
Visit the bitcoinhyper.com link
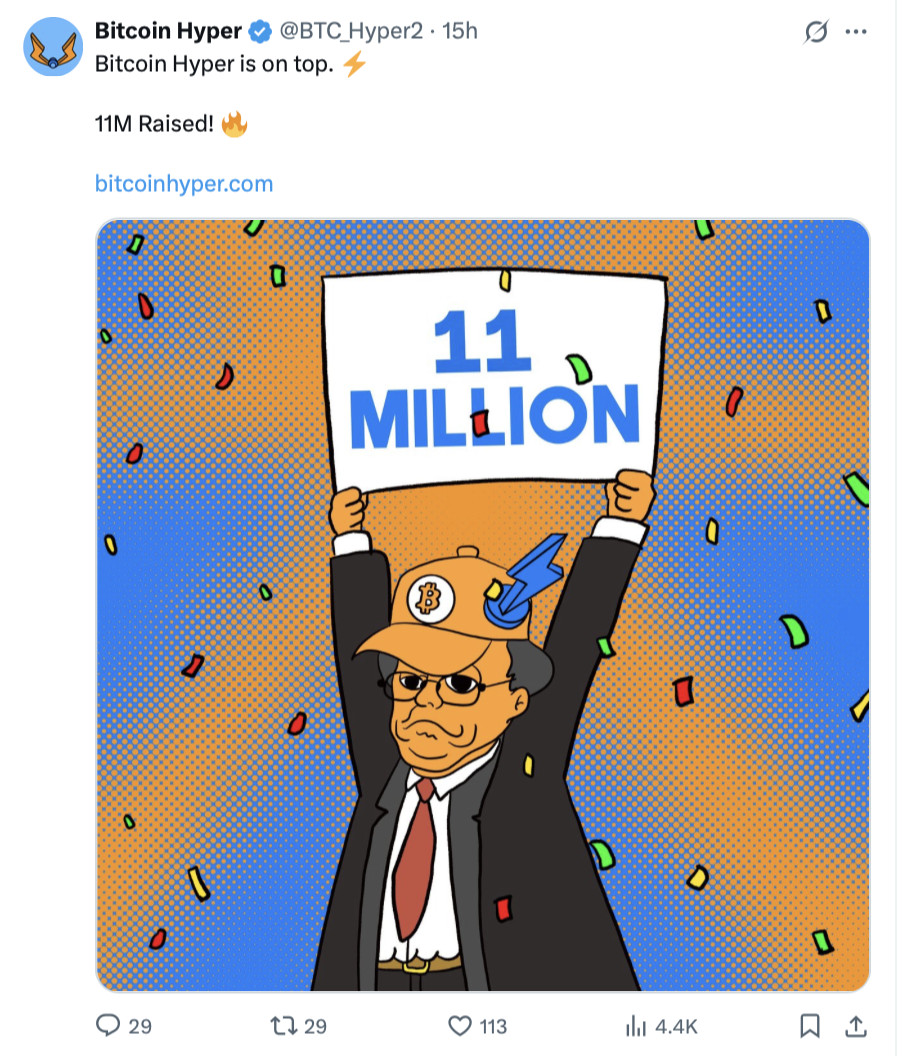[x=184, y=184]
